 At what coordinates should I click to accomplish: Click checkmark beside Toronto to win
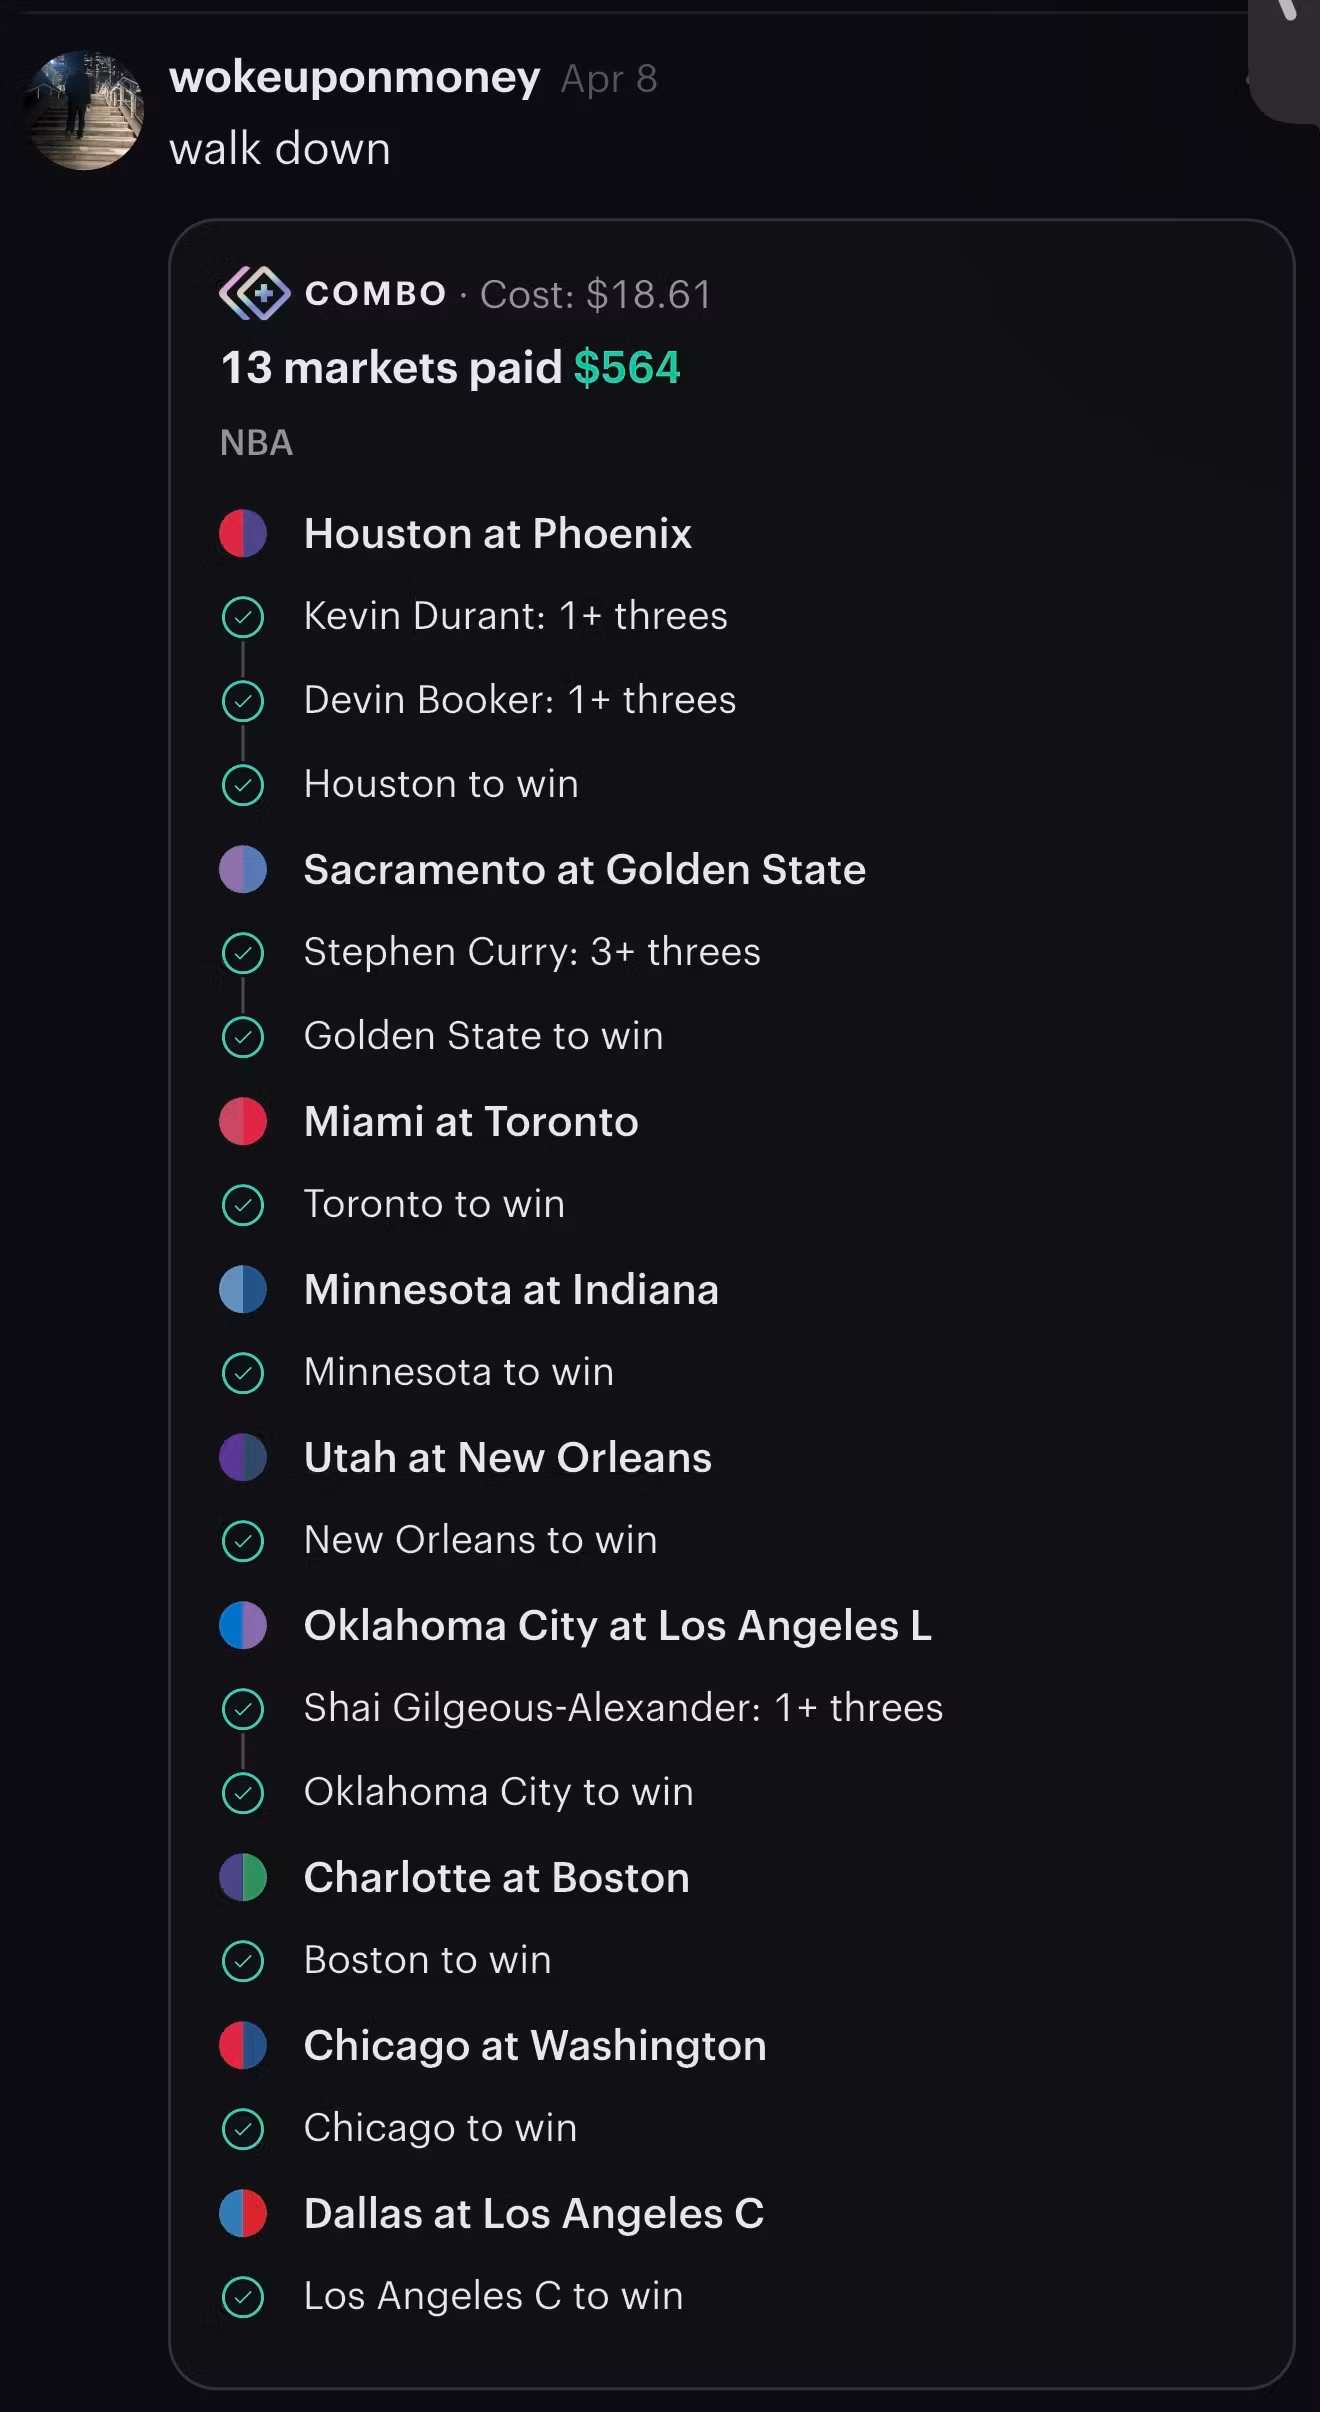243,1205
